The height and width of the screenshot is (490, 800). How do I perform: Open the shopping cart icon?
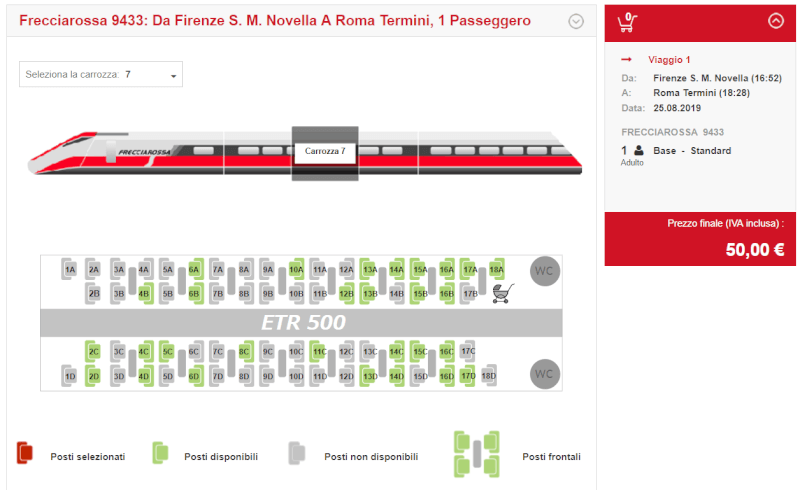coord(628,22)
